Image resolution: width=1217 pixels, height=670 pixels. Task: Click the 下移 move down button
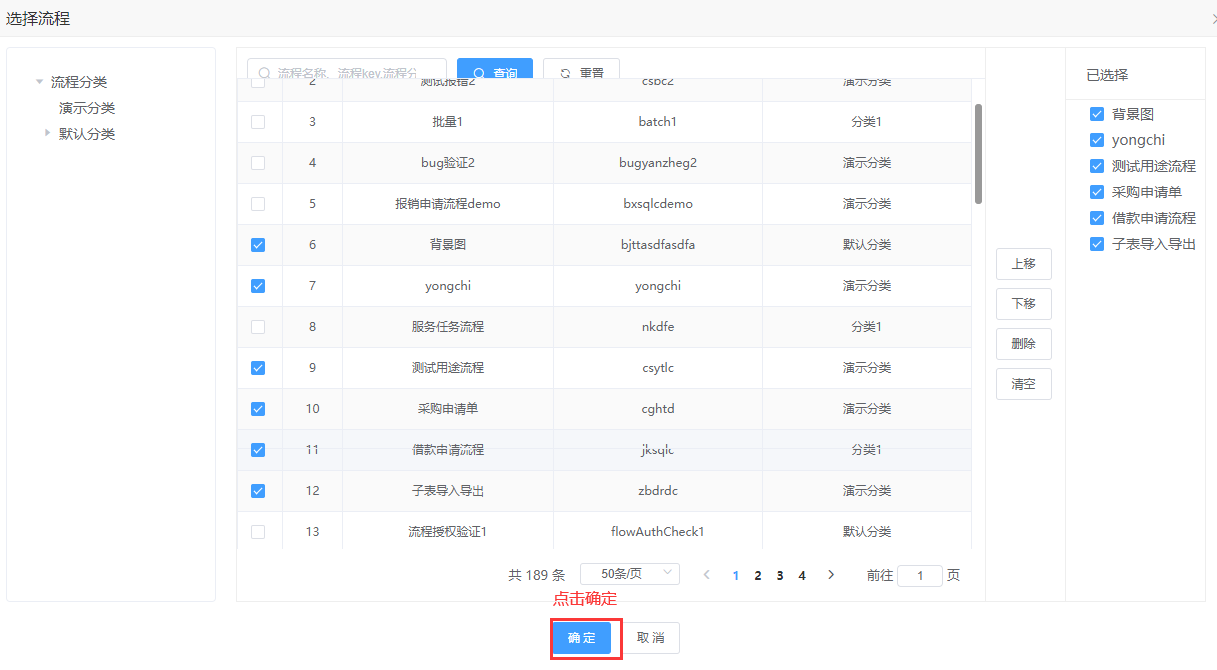pos(1024,304)
